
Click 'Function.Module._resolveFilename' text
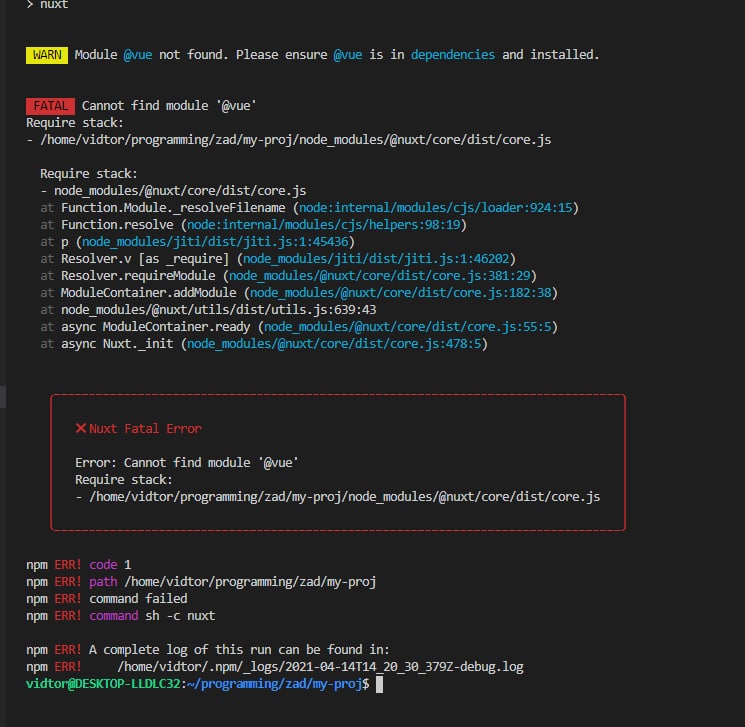tap(173, 208)
